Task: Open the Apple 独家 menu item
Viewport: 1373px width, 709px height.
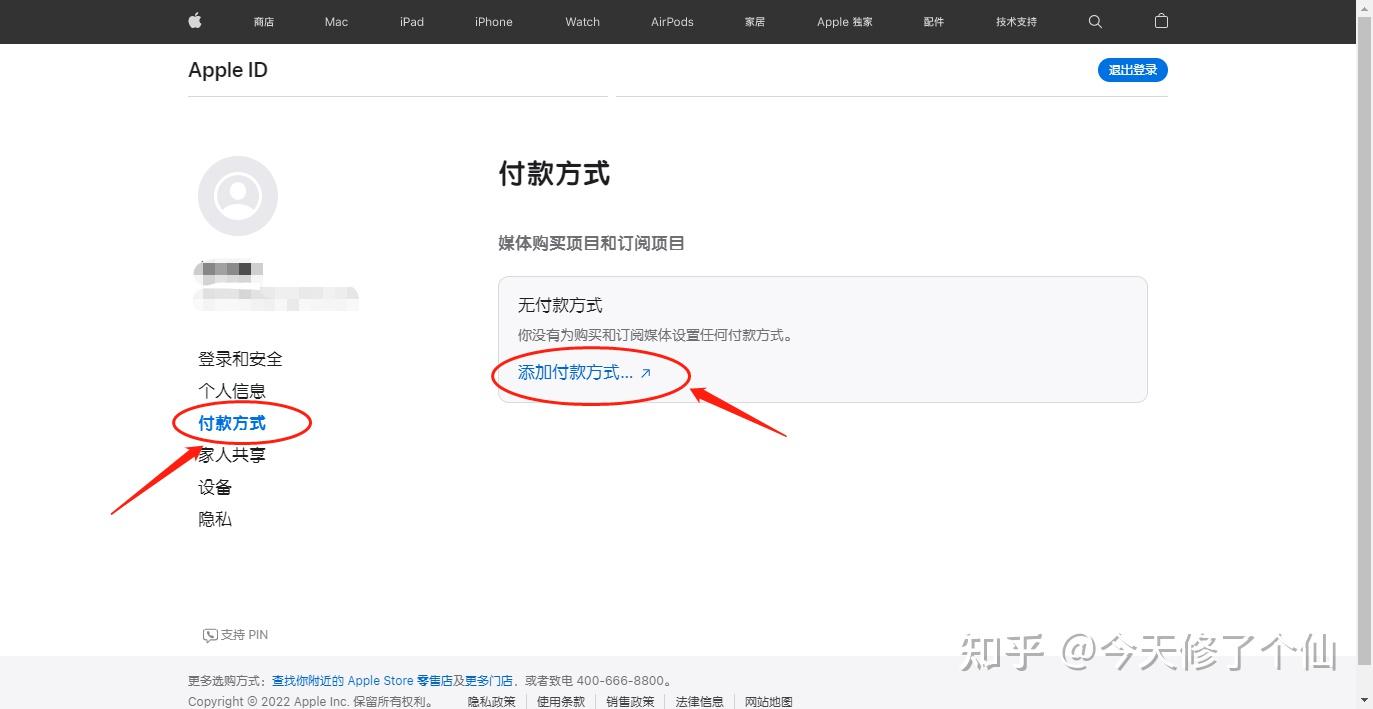Action: (845, 22)
